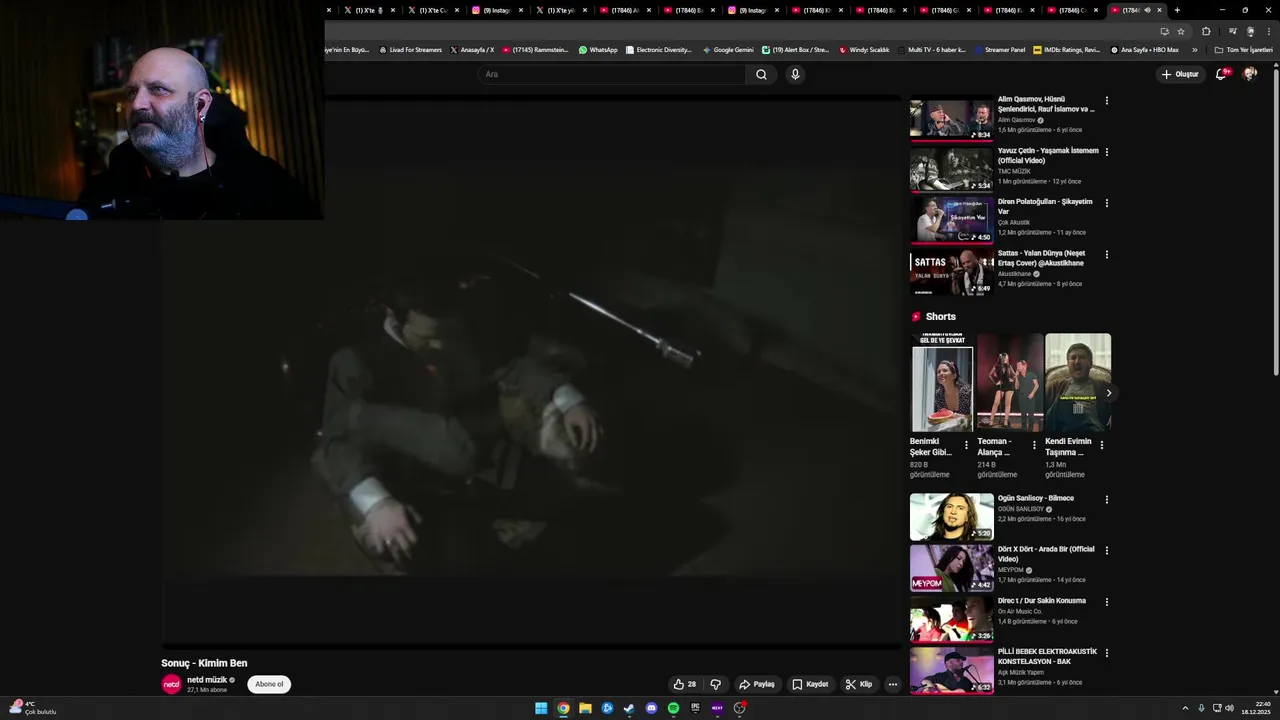
Task: Open Teoman Alança short thumbnail
Action: coord(1009,382)
